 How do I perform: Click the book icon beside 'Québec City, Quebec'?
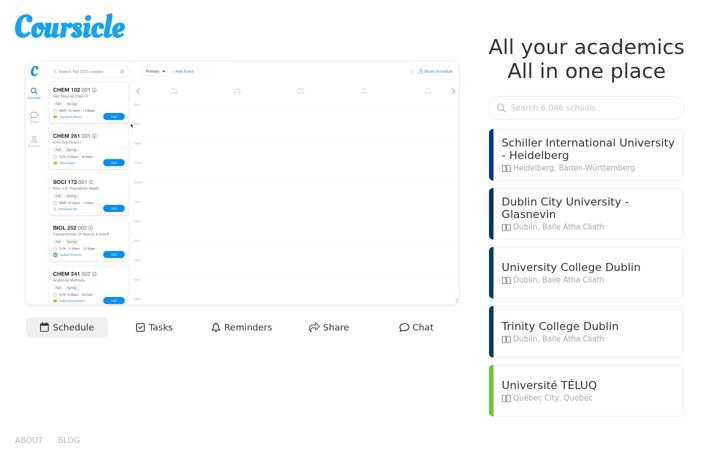click(506, 398)
